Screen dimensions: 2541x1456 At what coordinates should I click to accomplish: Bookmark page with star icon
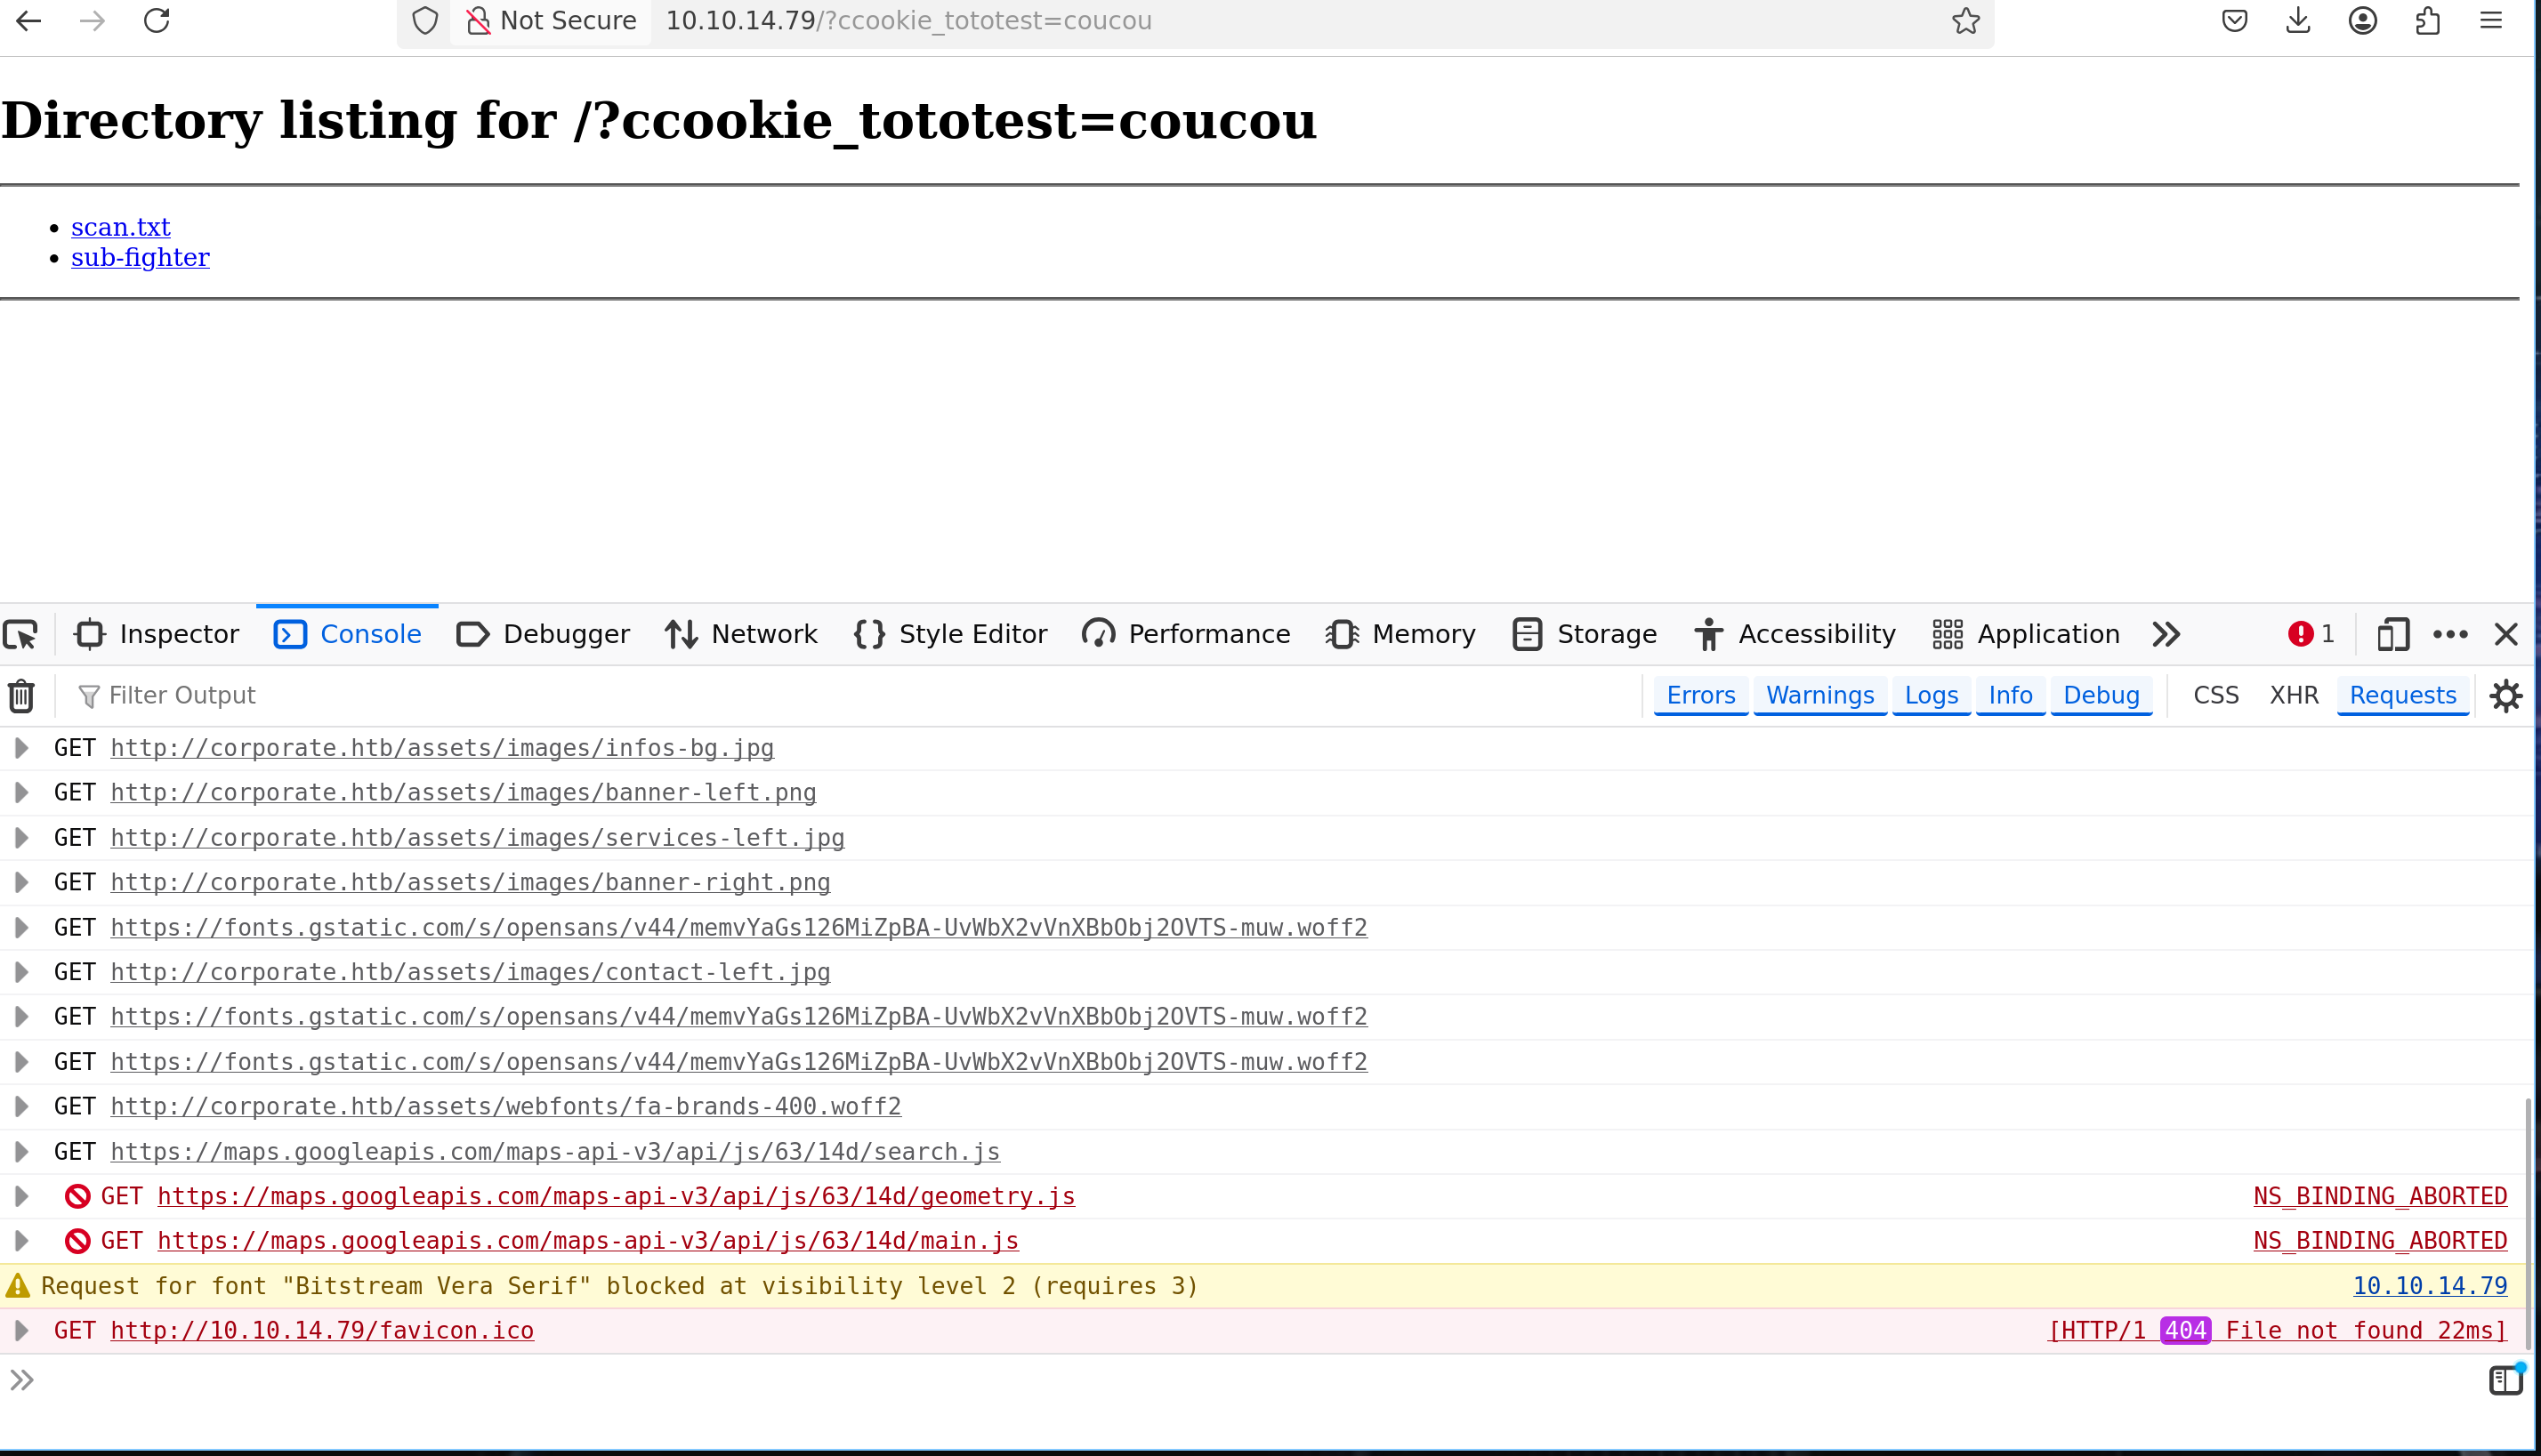pos(1965,21)
